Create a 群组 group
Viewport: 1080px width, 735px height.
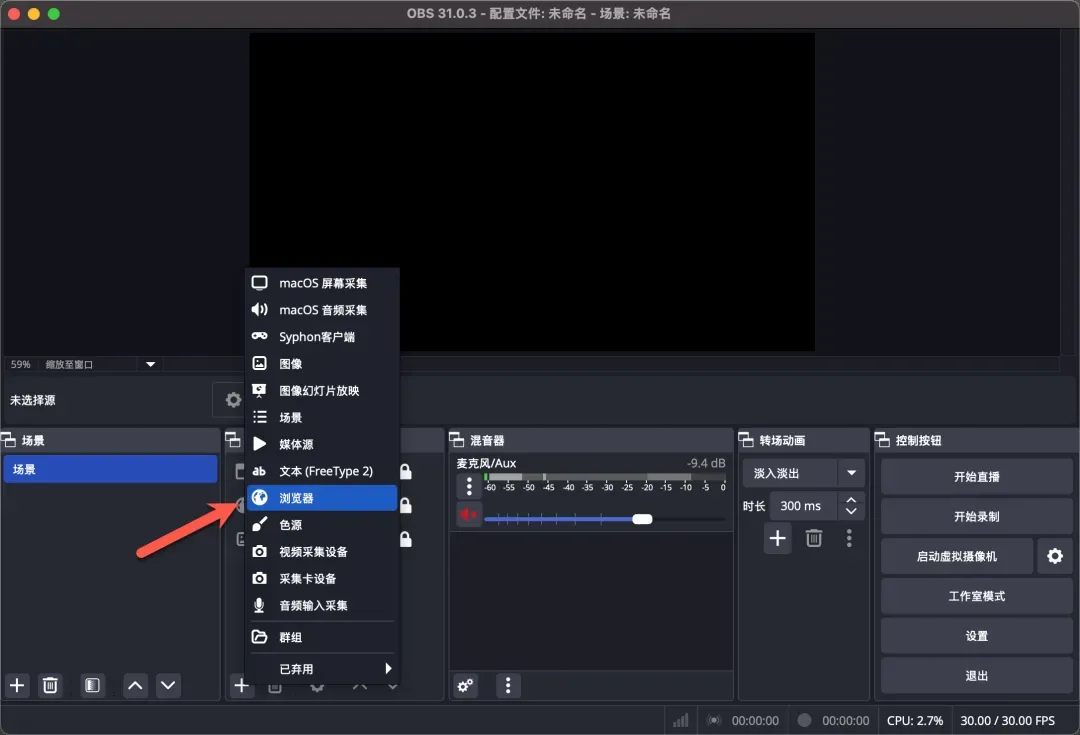pyautogui.click(x=322, y=637)
